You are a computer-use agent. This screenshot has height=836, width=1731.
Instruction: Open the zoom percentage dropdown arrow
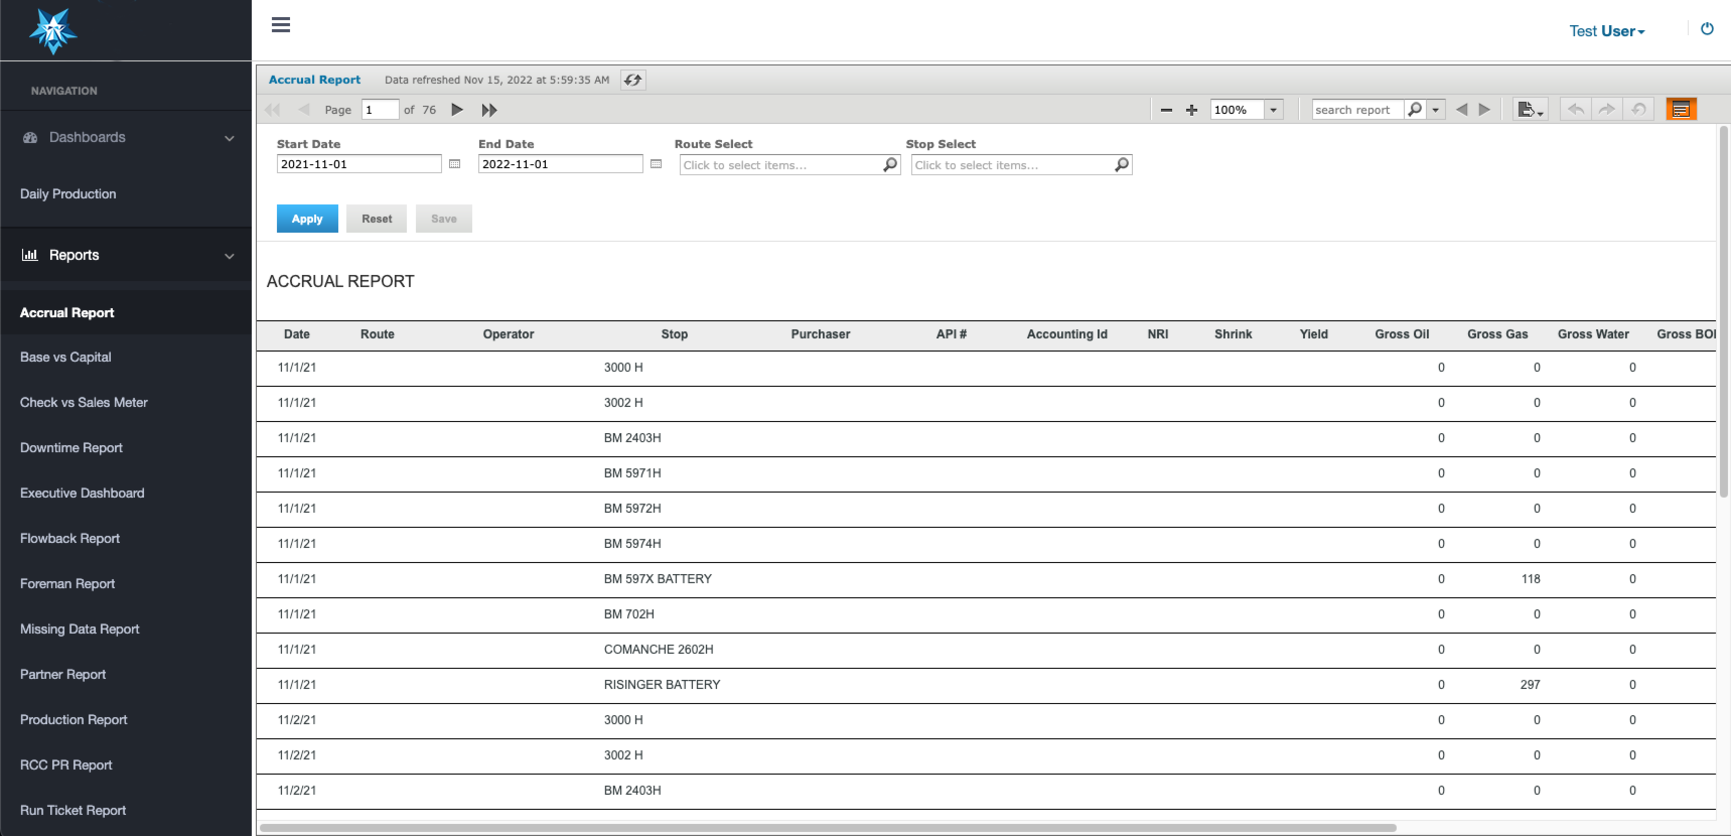coord(1273,110)
